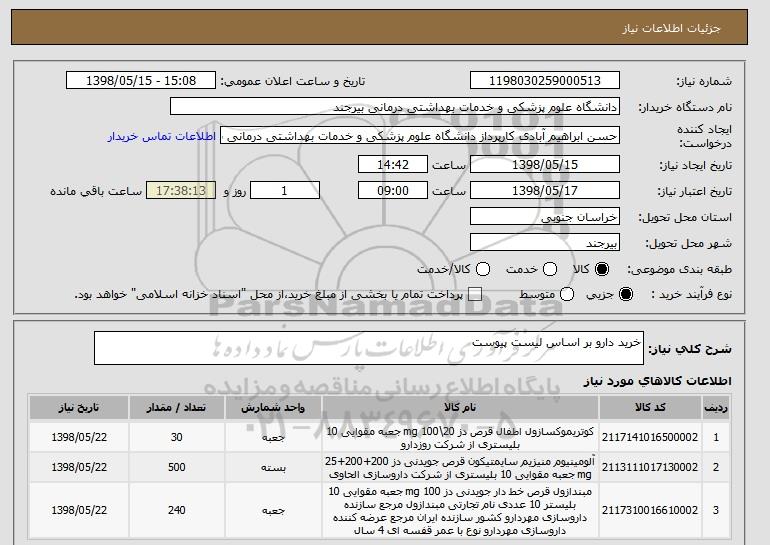Screen dimensions: 770x545
Task: Select the خدمت radio button
Action: [x=550, y=269]
